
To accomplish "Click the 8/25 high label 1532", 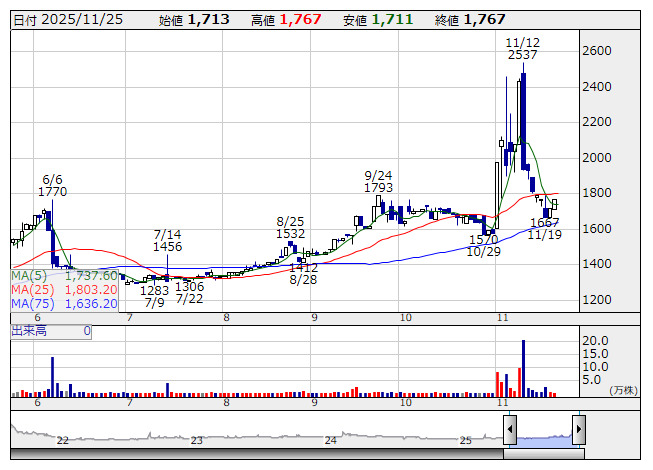I will pyautogui.click(x=289, y=233).
